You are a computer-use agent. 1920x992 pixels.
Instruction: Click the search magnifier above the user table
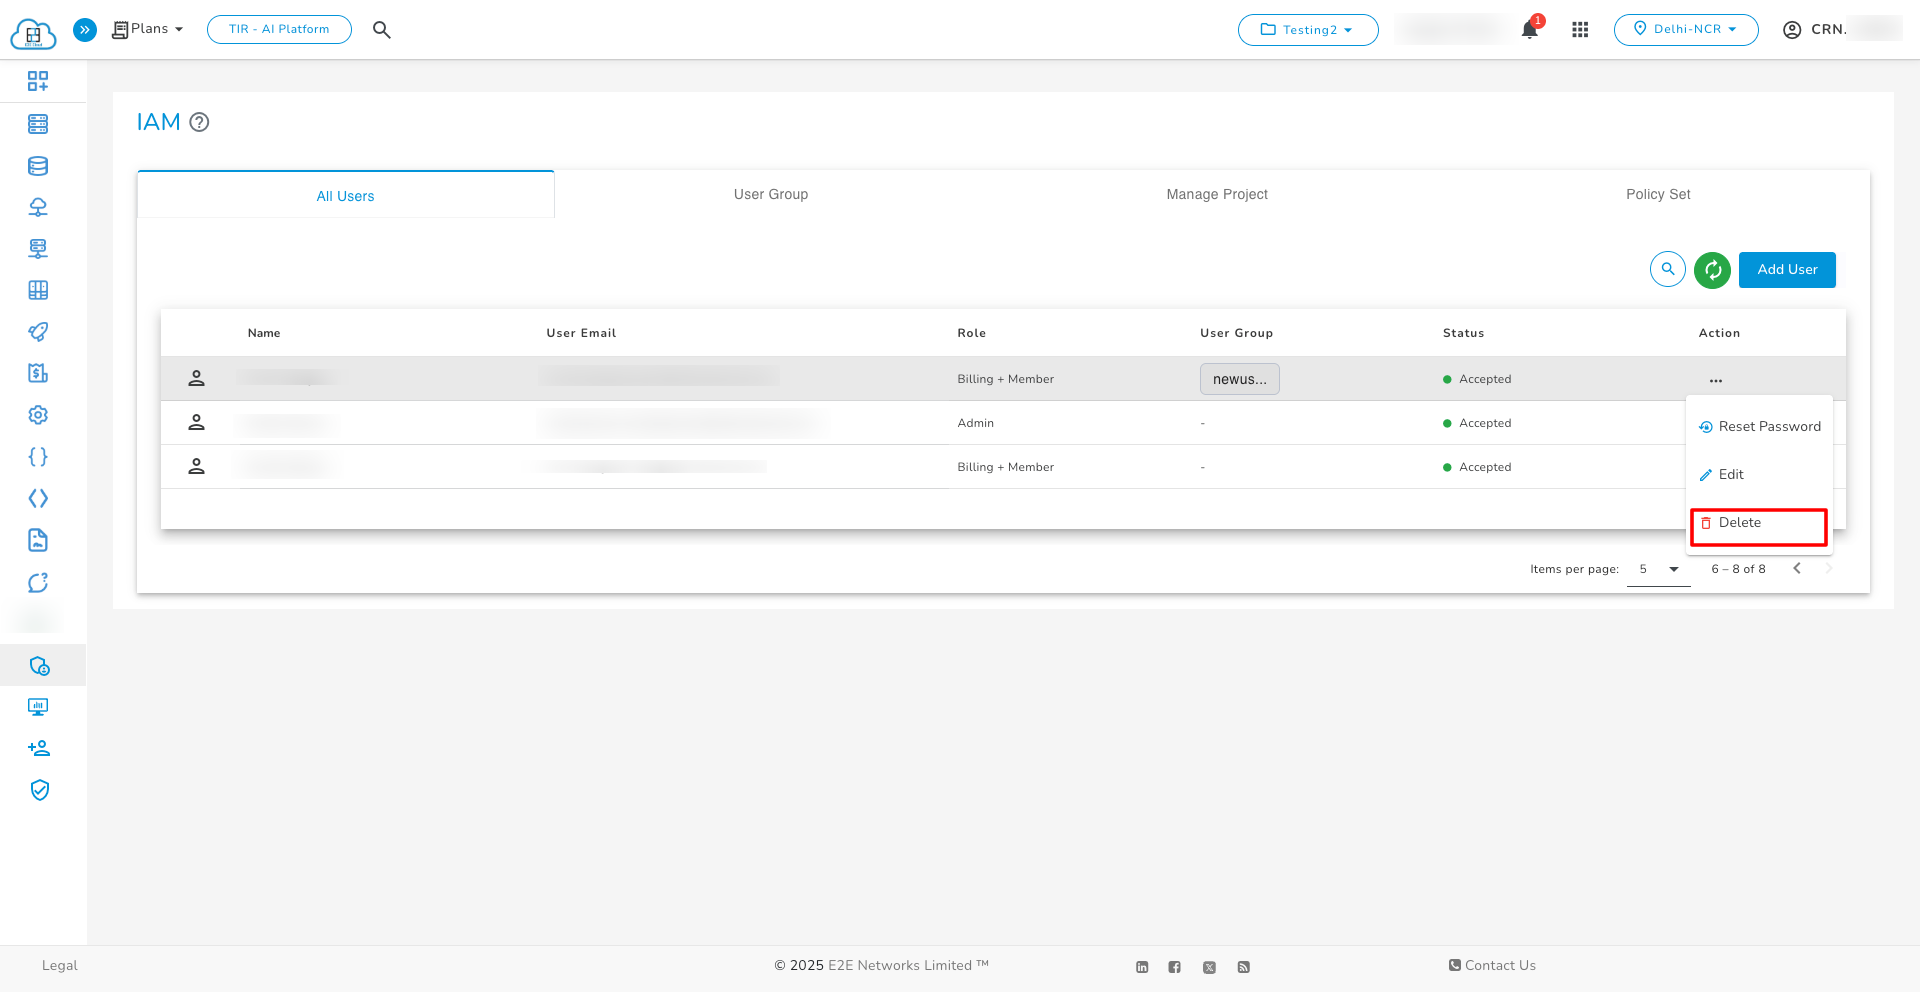(1667, 269)
